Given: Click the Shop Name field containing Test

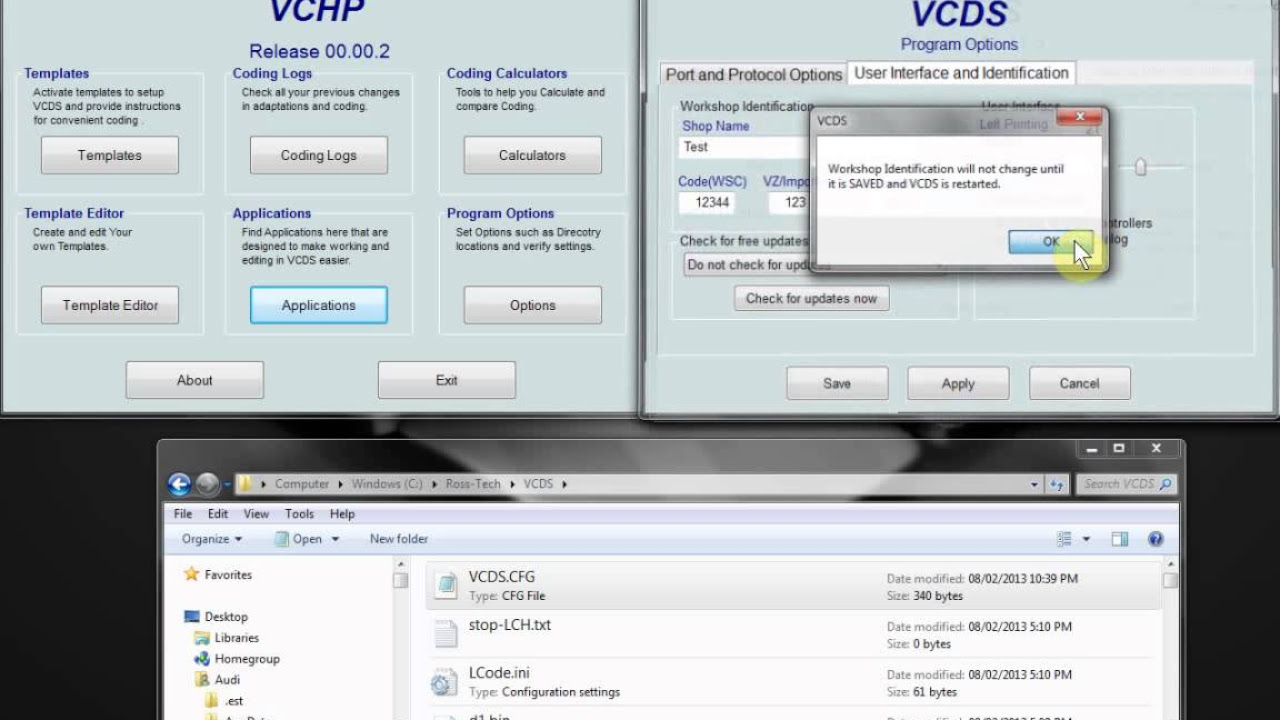Looking at the screenshot, I should pyautogui.click(x=745, y=147).
